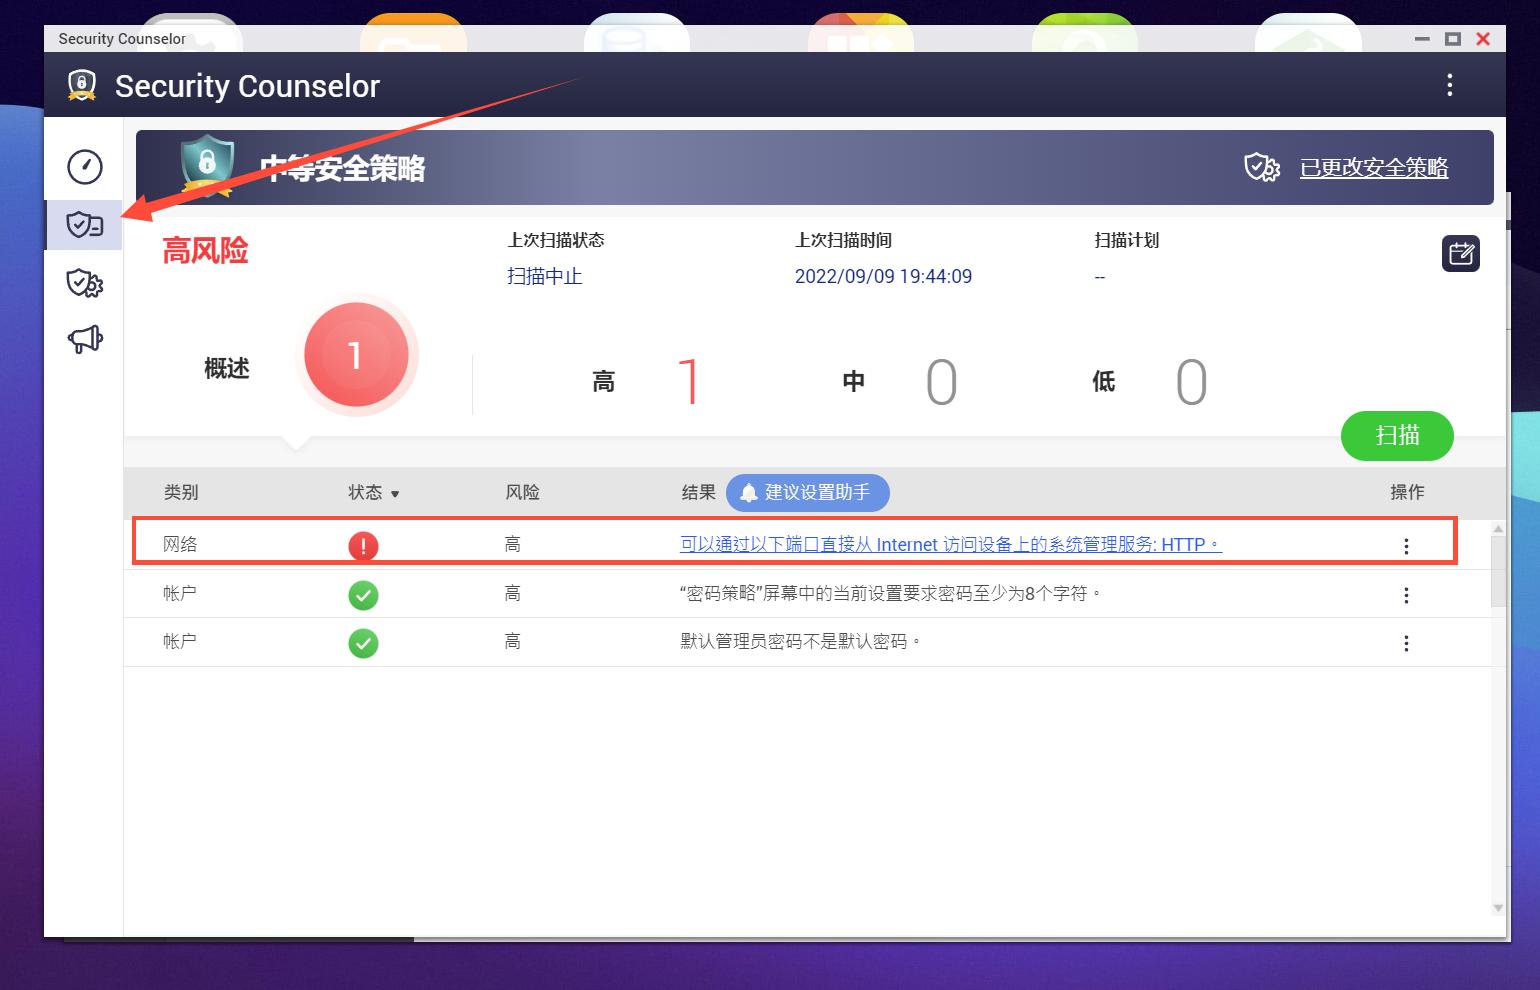
Task: Click the Security Counselor shield logo
Action: pos(80,85)
